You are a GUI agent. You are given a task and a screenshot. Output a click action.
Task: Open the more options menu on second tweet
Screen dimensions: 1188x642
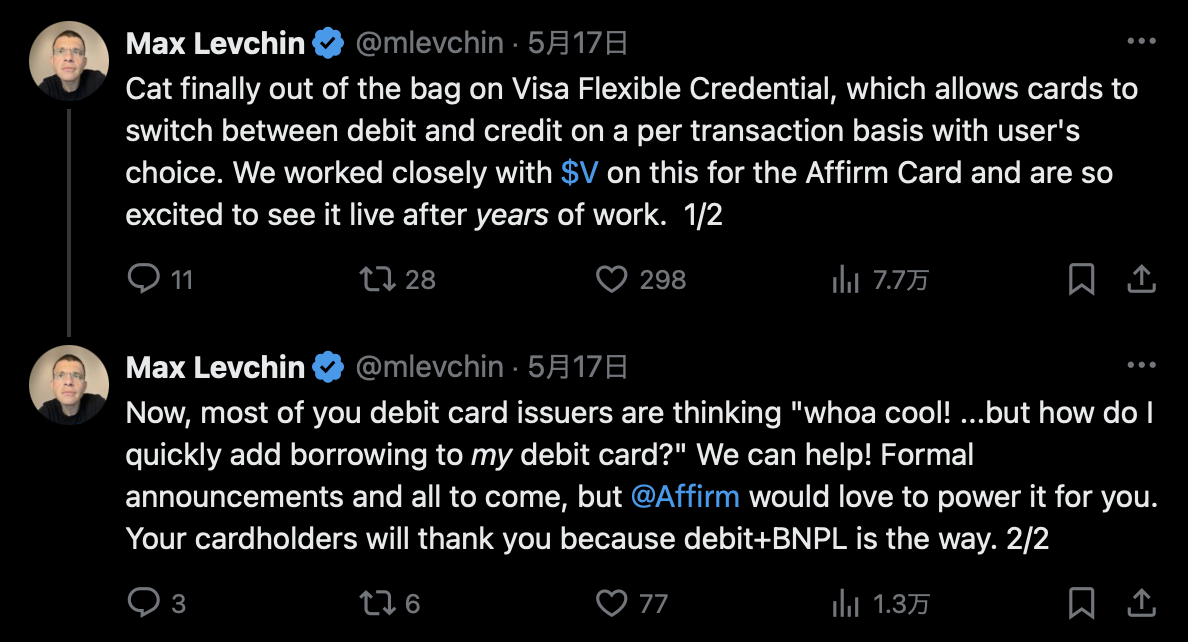(1140, 365)
